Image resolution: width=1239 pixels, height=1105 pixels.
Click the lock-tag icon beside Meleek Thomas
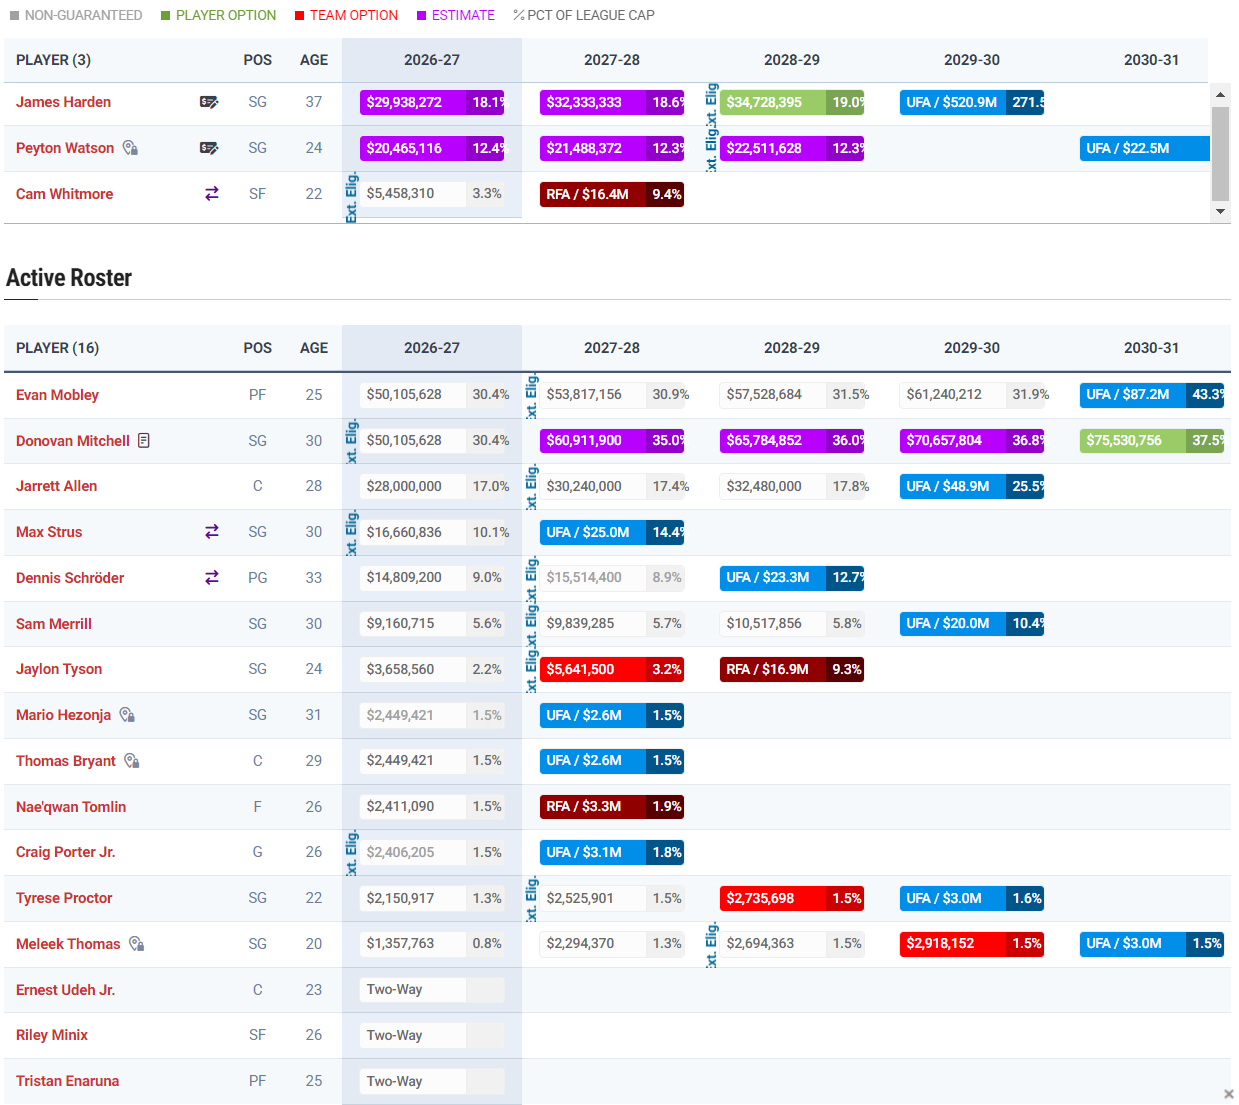(137, 944)
